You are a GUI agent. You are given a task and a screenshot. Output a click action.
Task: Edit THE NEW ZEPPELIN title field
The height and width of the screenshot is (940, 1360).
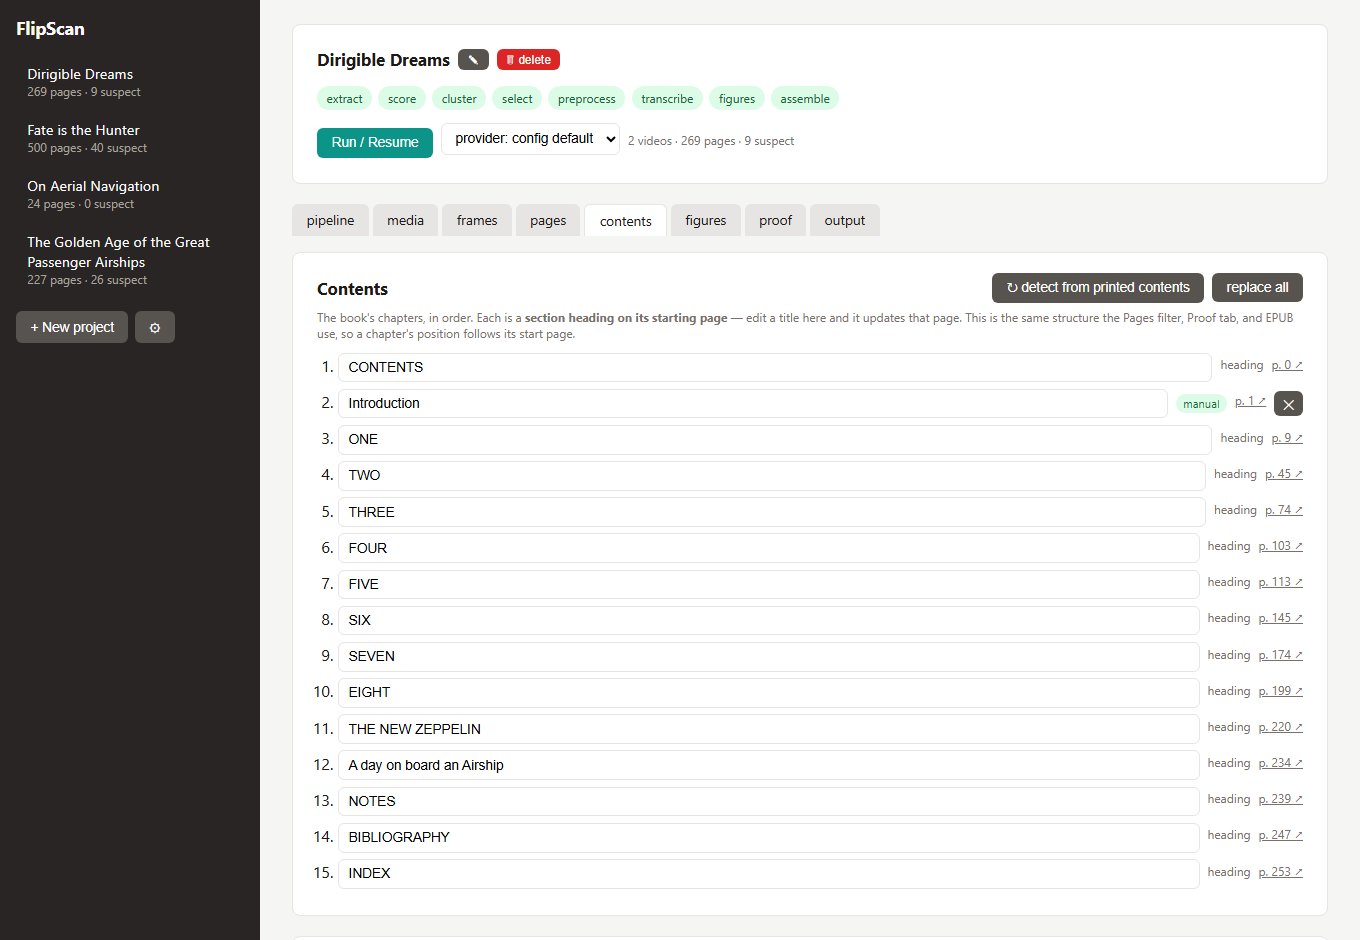tap(768, 729)
